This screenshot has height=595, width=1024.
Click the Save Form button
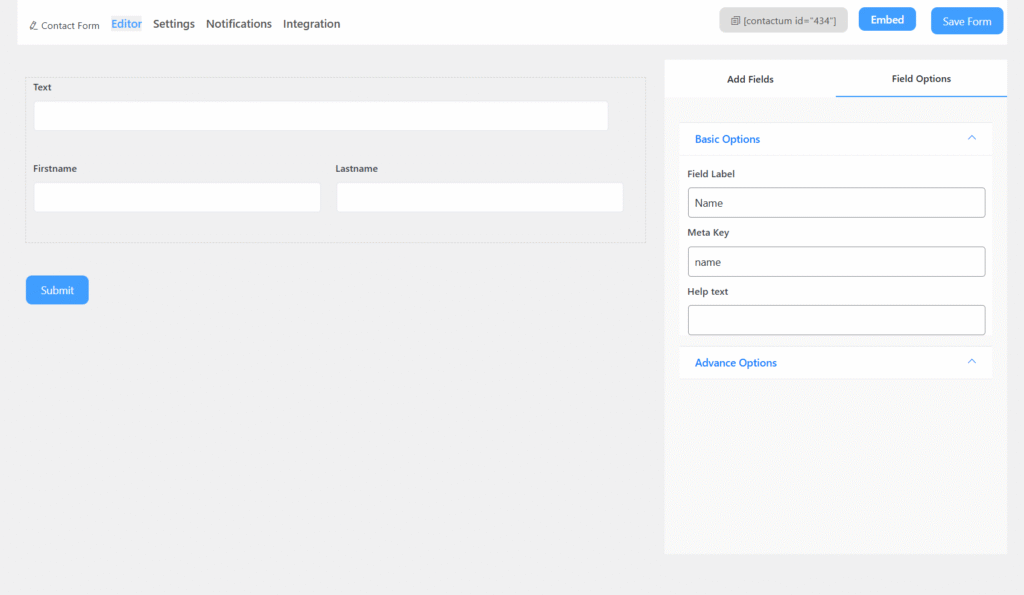(966, 22)
